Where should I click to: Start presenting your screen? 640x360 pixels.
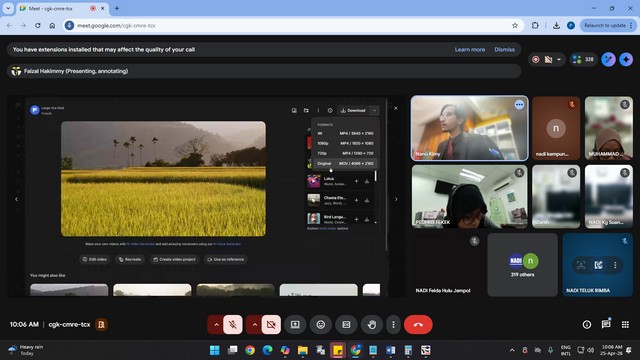click(x=295, y=325)
